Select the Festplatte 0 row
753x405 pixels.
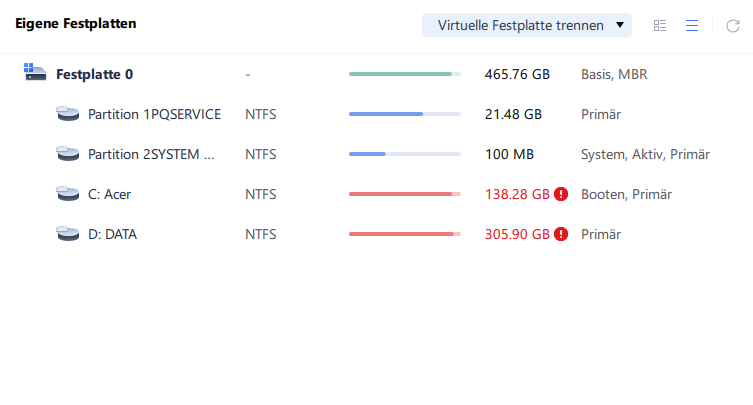[x=94, y=74]
